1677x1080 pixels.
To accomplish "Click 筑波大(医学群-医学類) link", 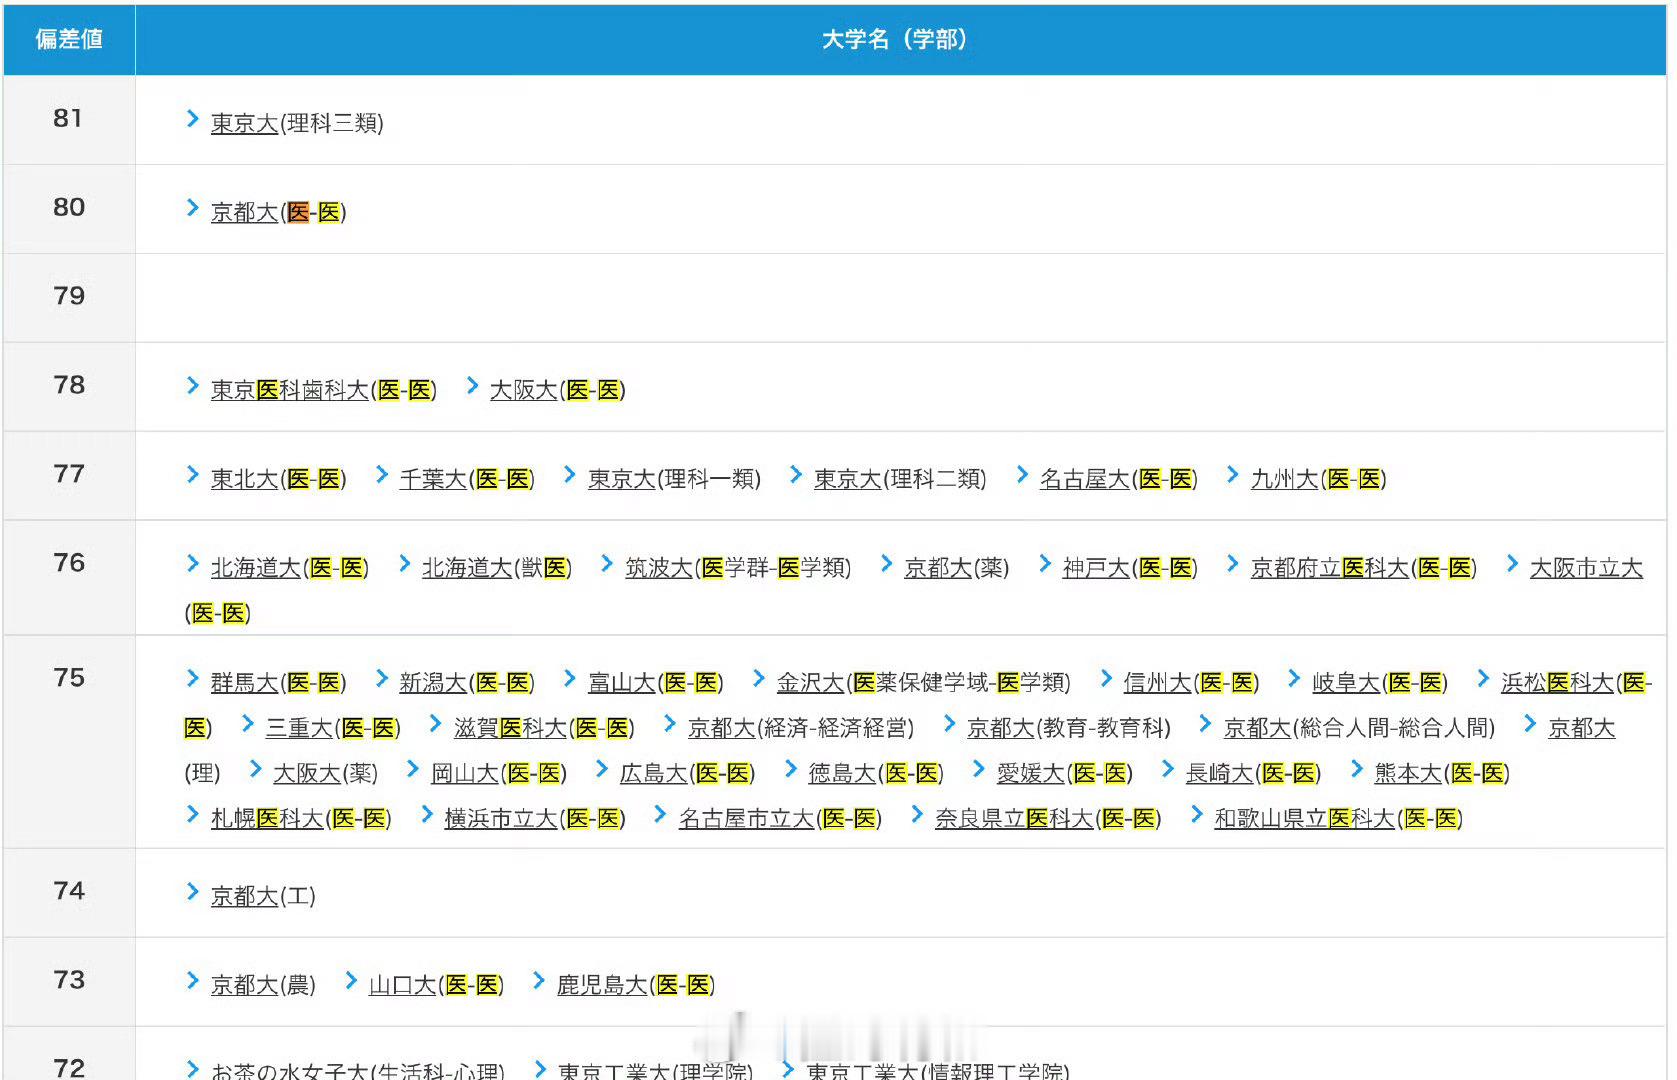I will (x=738, y=568).
